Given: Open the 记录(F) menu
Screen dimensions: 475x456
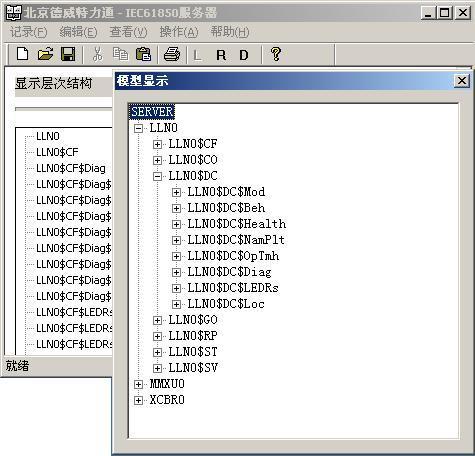Looking at the screenshot, I should click(28, 32).
